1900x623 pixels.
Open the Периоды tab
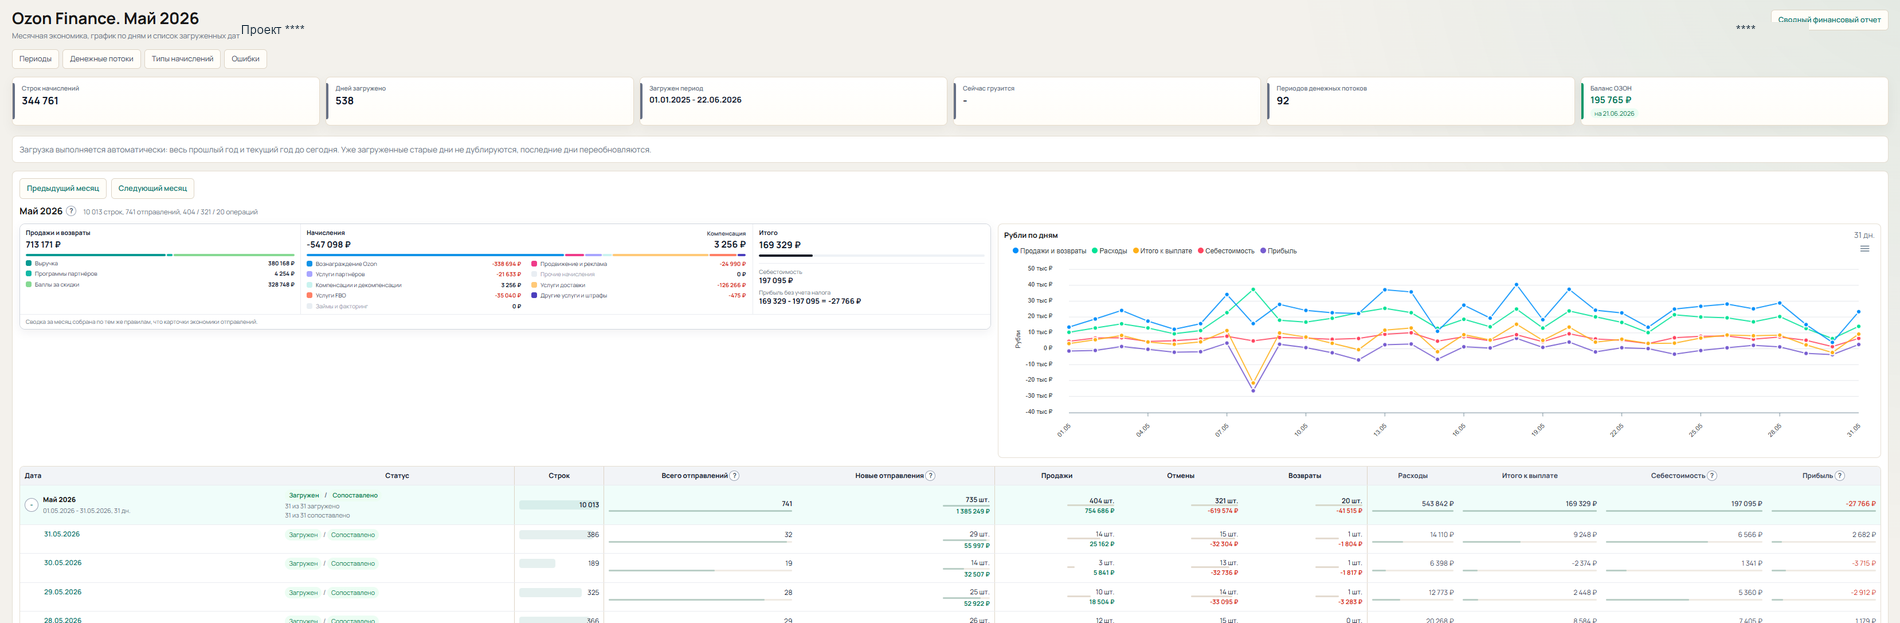(35, 59)
